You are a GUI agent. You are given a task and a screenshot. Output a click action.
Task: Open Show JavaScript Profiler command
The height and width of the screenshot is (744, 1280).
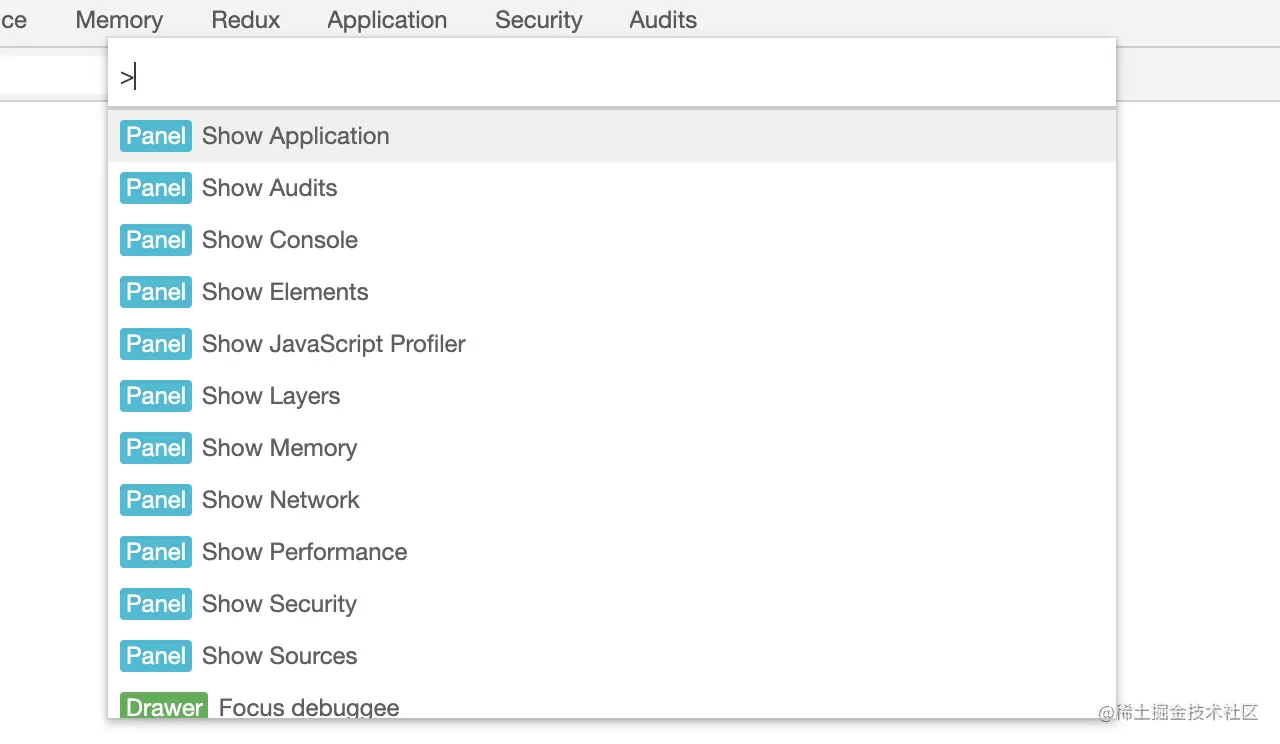[334, 344]
